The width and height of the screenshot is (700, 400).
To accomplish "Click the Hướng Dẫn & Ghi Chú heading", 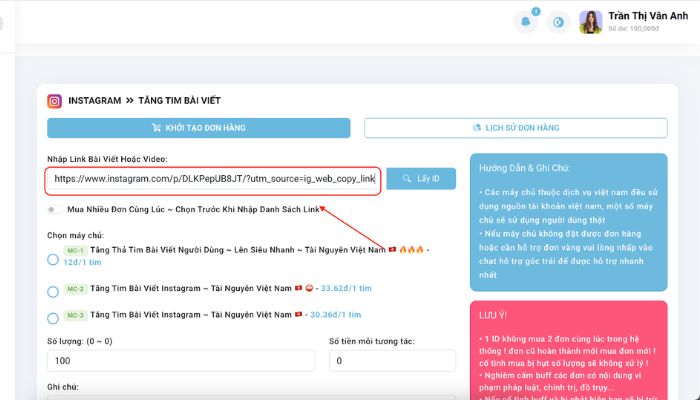I will pos(524,168).
